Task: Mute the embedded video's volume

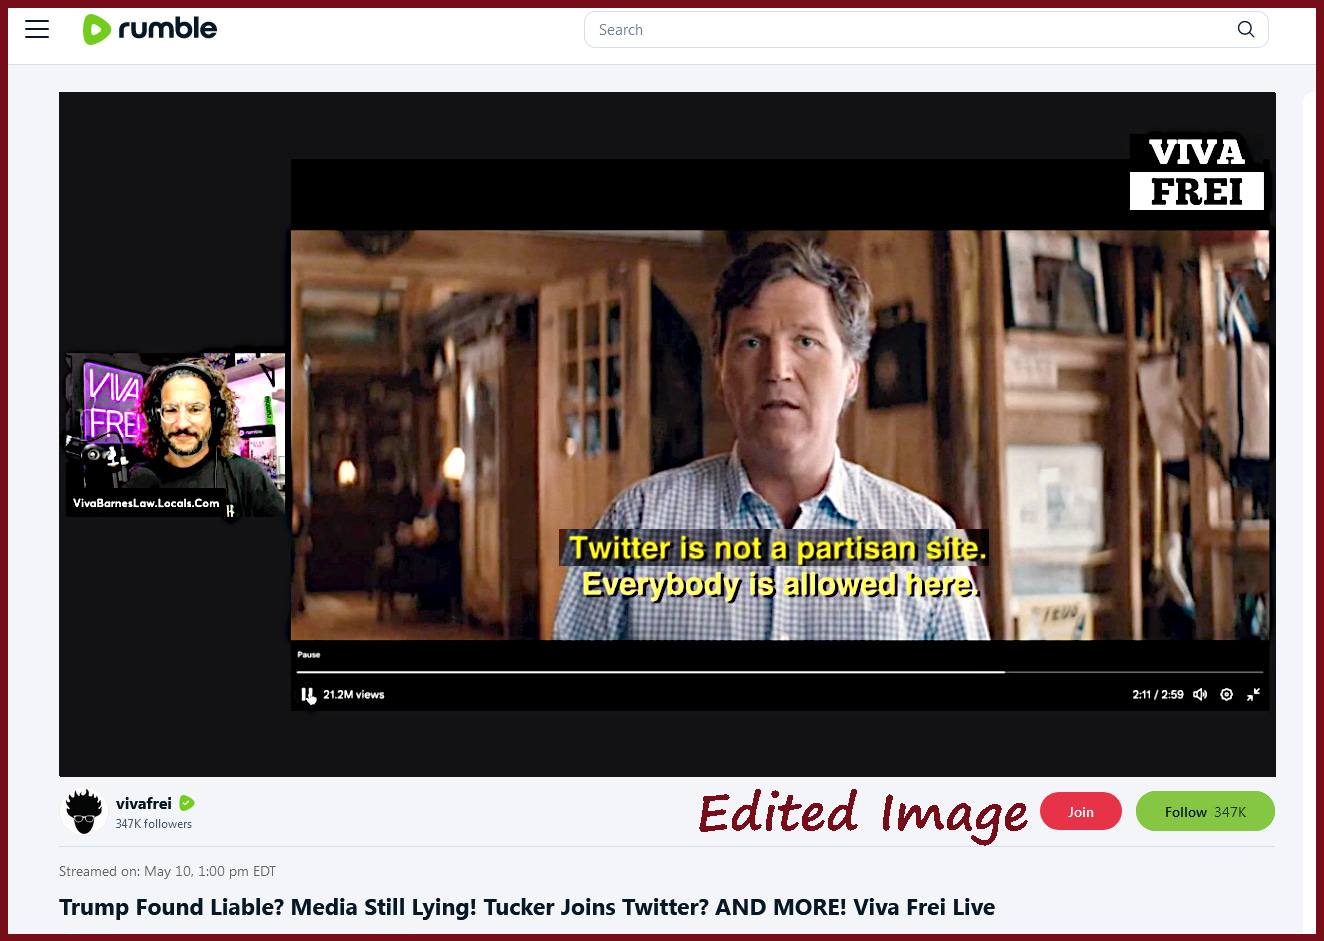Action: click(x=1200, y=694)
